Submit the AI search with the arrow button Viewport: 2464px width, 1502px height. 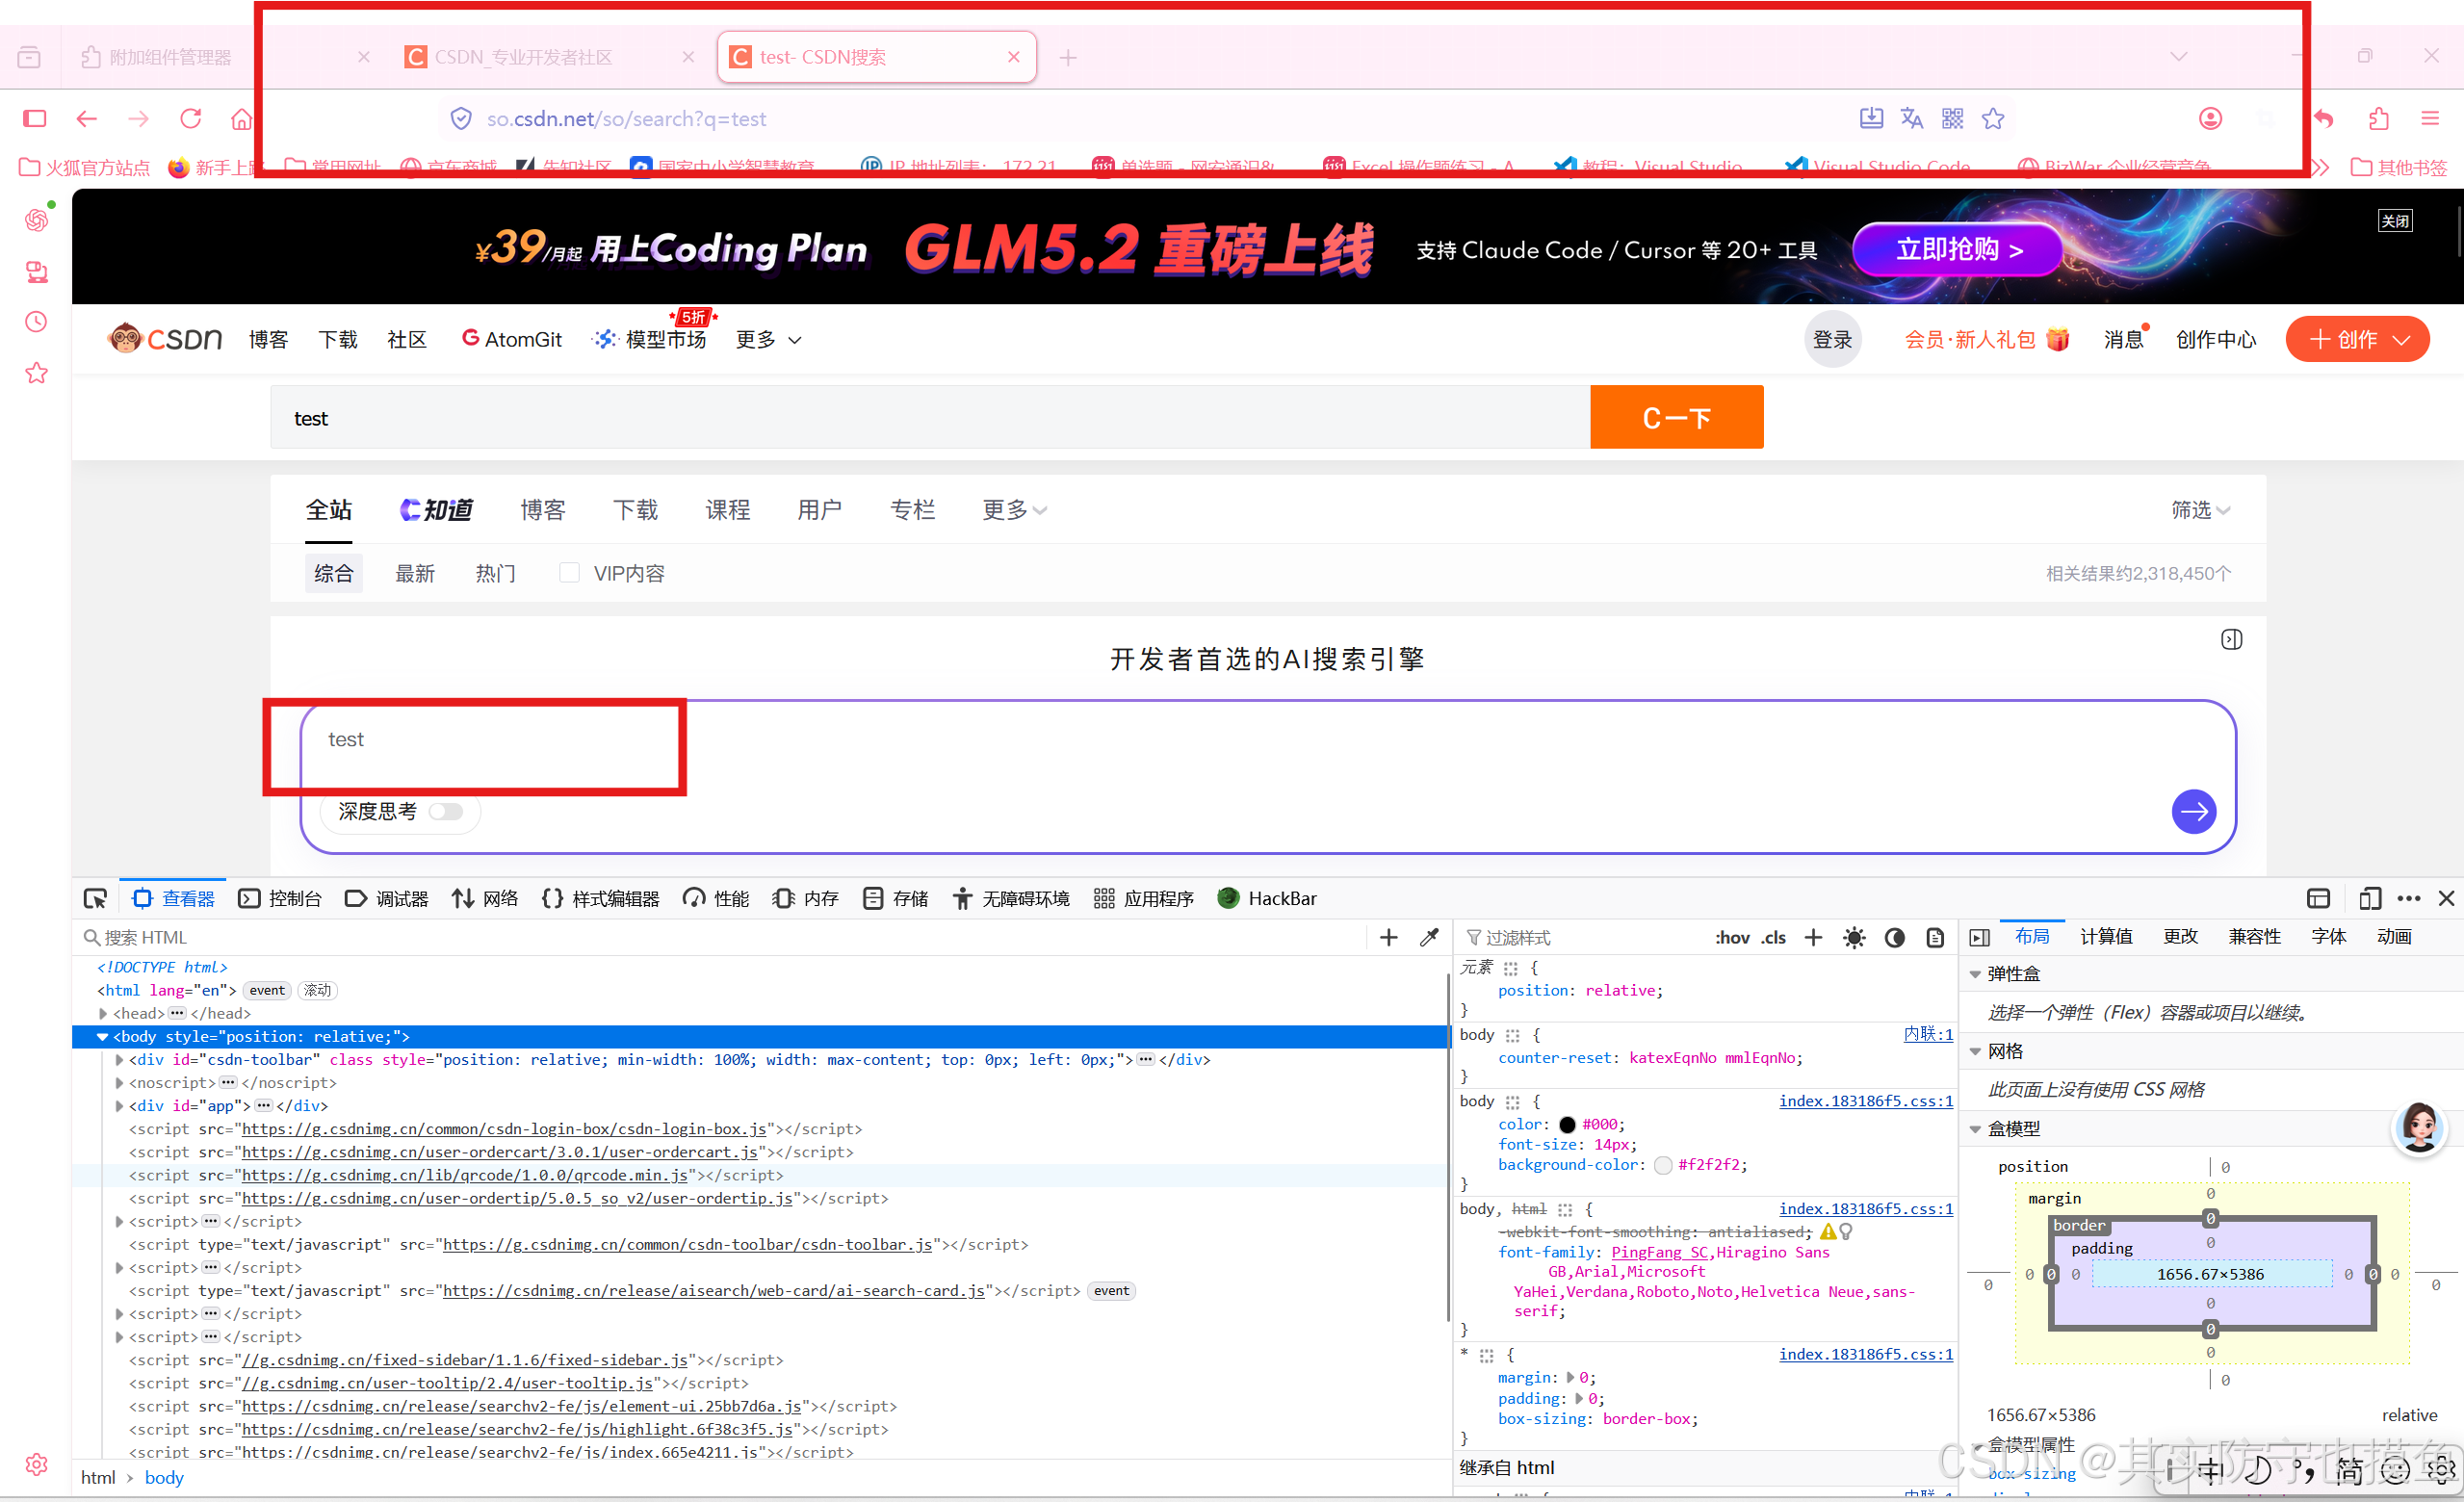[2194, 811]
